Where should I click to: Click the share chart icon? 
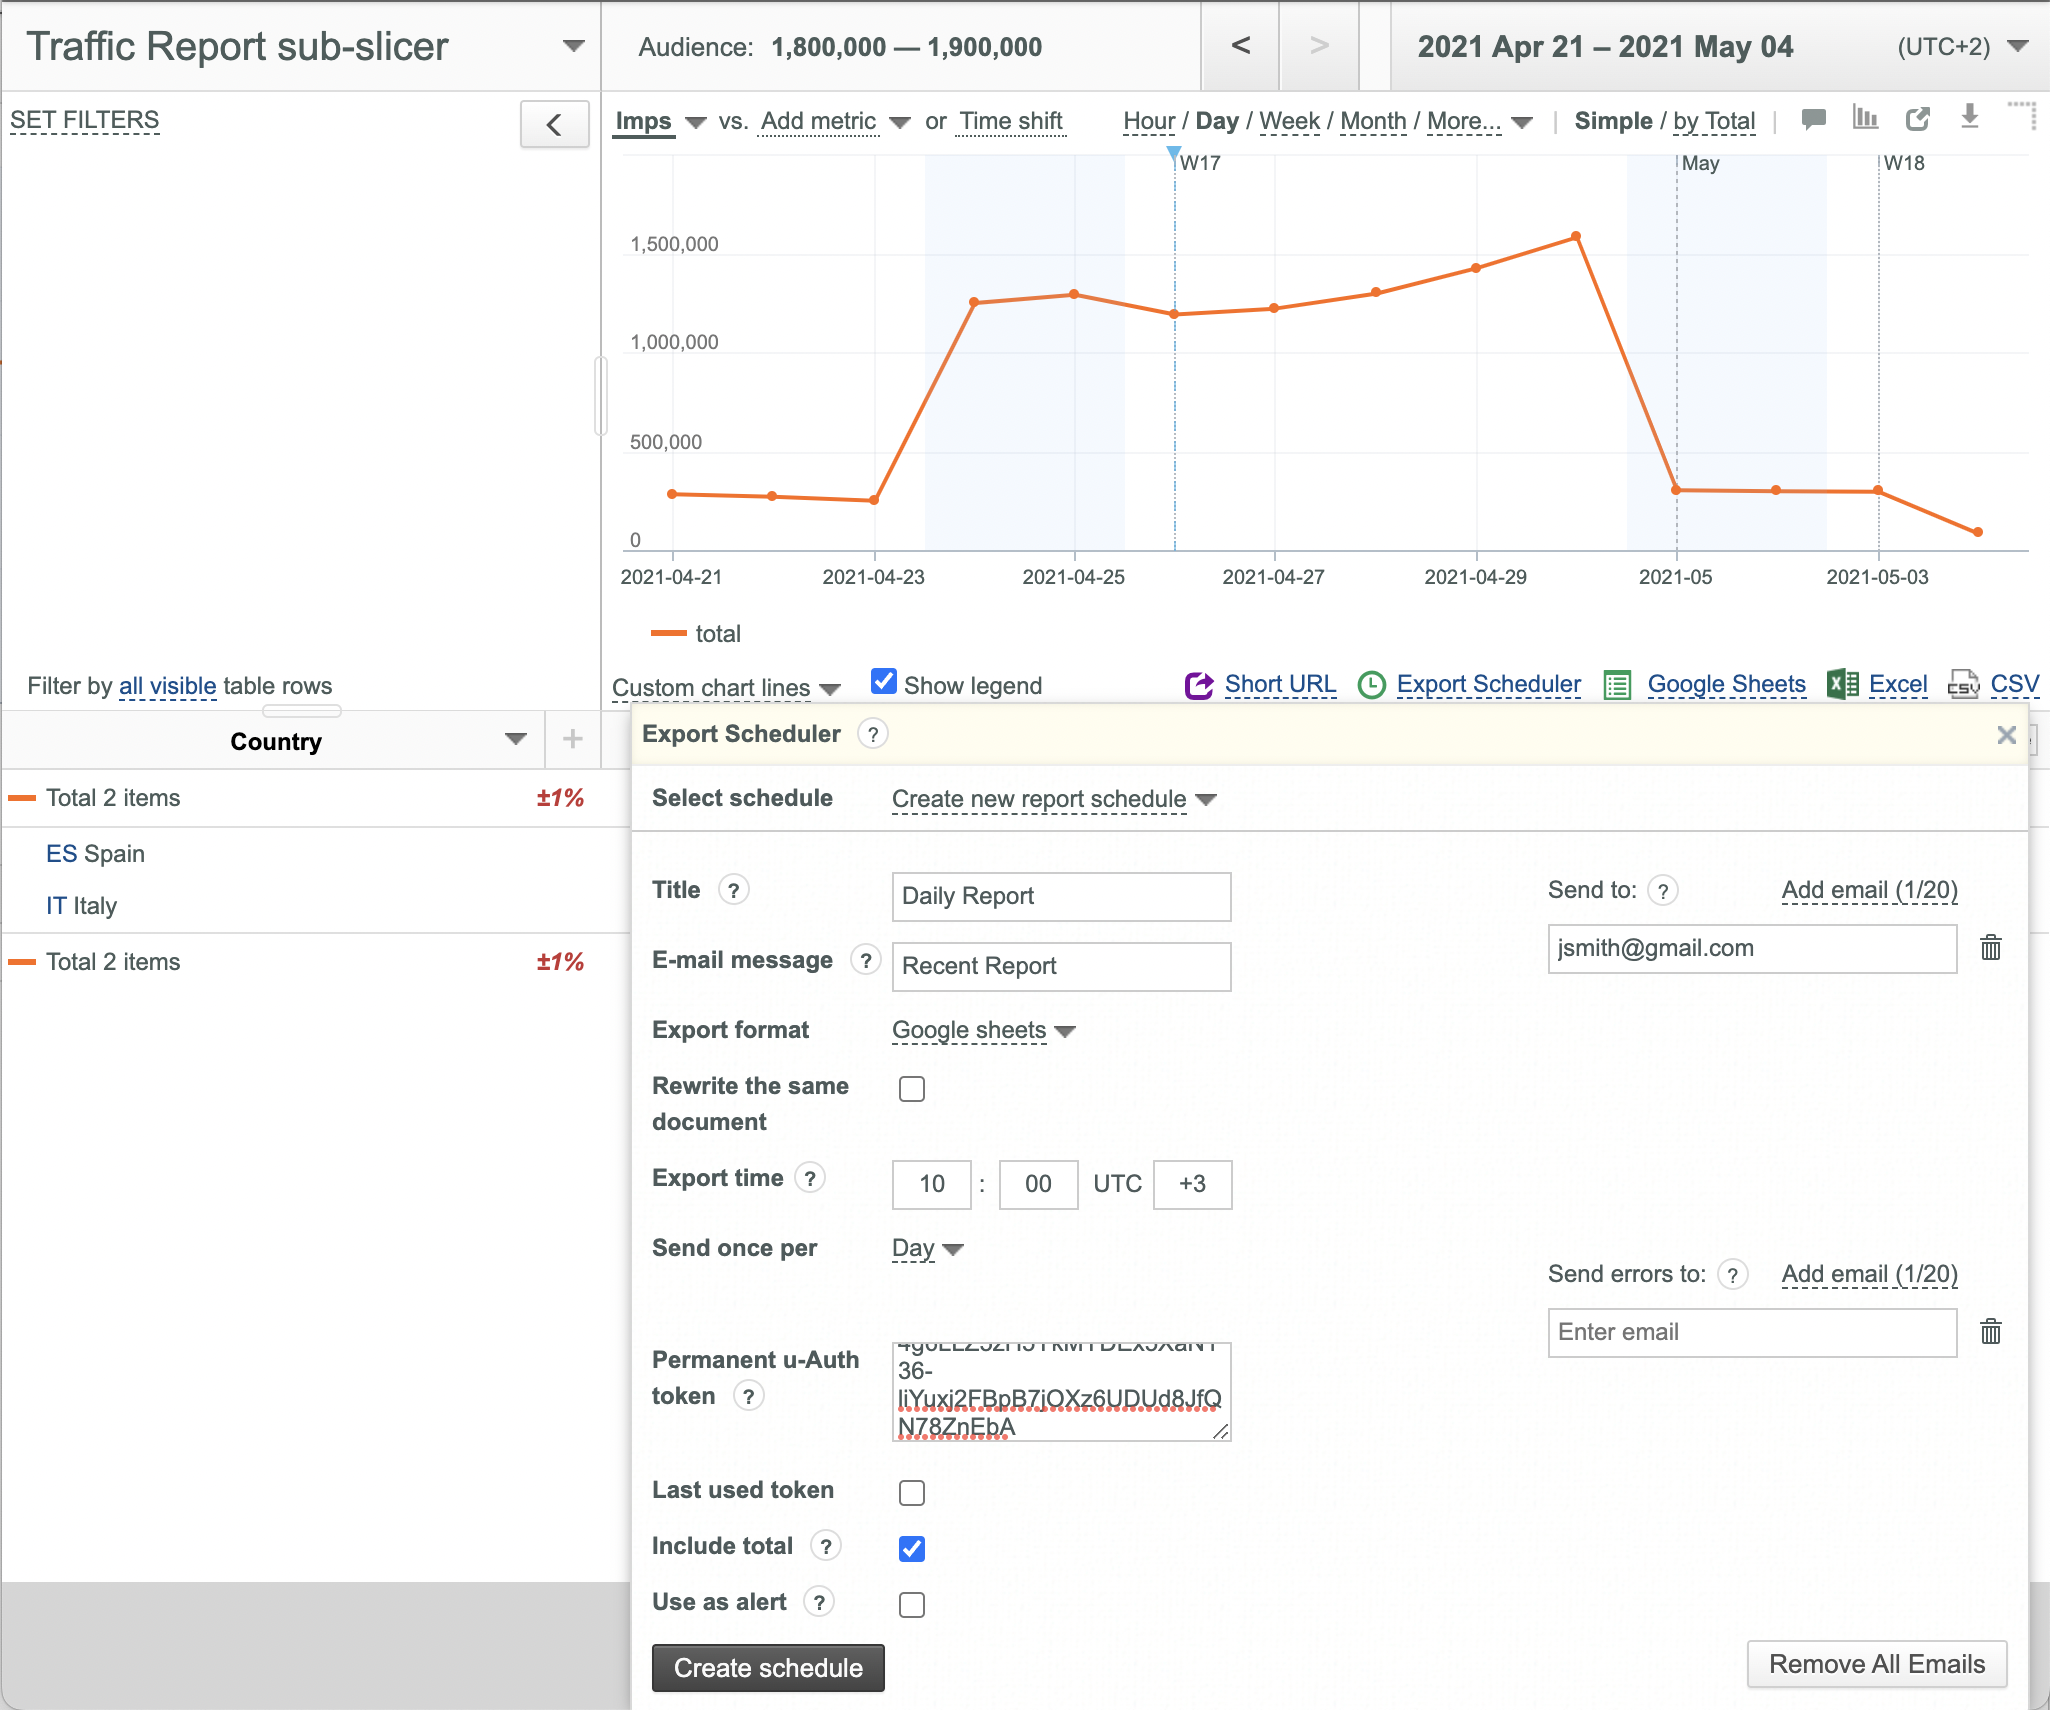pyautogui.click(x=1917, y=119)
